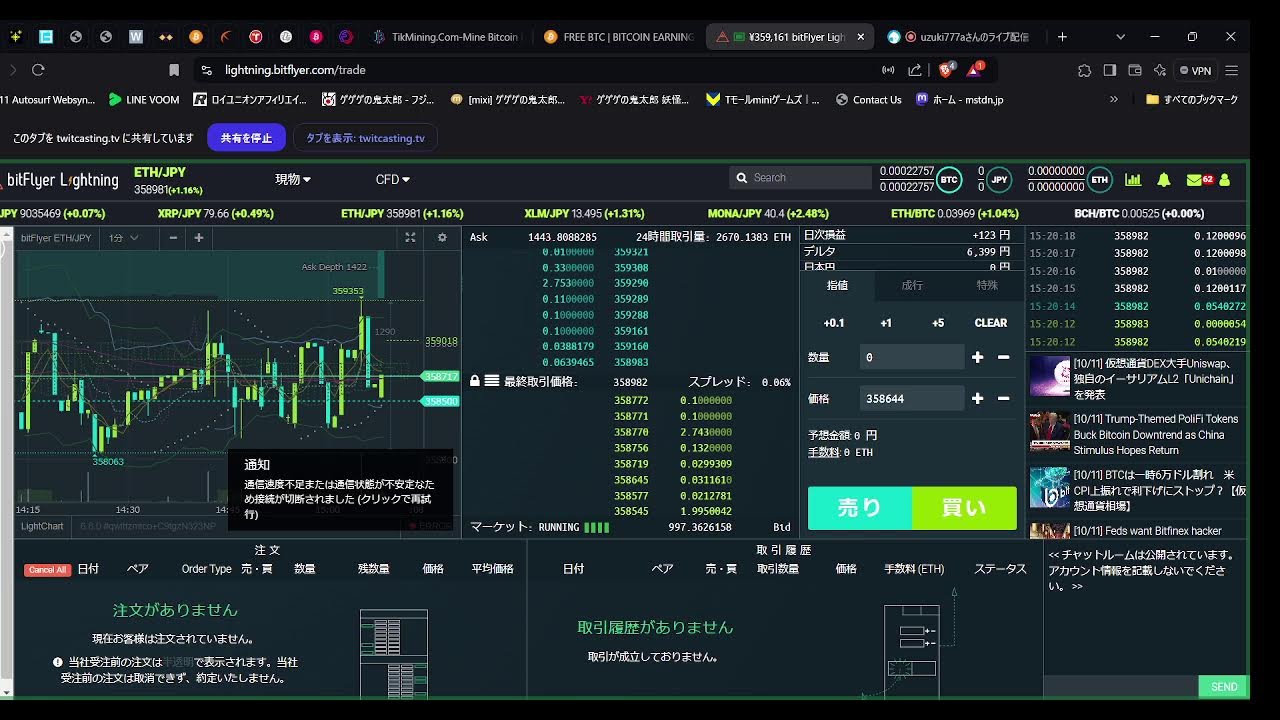Increase 数量 quantity with plus stepper
1280x720 pixels.
point(977,357)
